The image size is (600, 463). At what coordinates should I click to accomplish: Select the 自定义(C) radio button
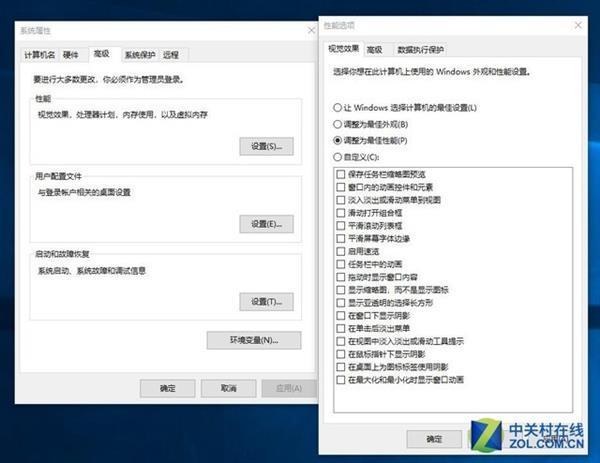(x=337, y=157)
